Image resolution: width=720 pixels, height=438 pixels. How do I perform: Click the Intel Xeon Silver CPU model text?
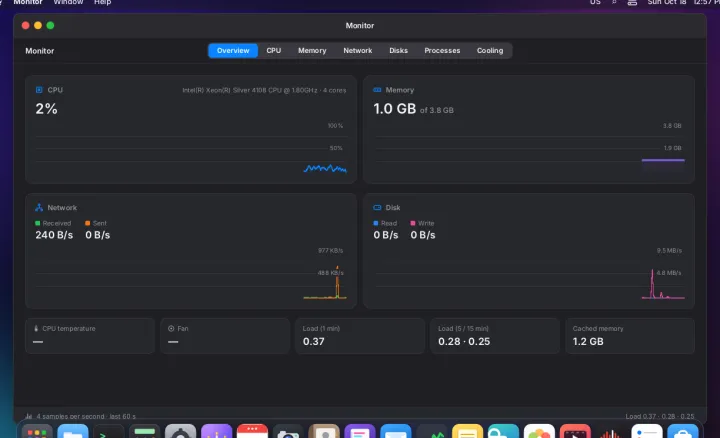[264, 90]
